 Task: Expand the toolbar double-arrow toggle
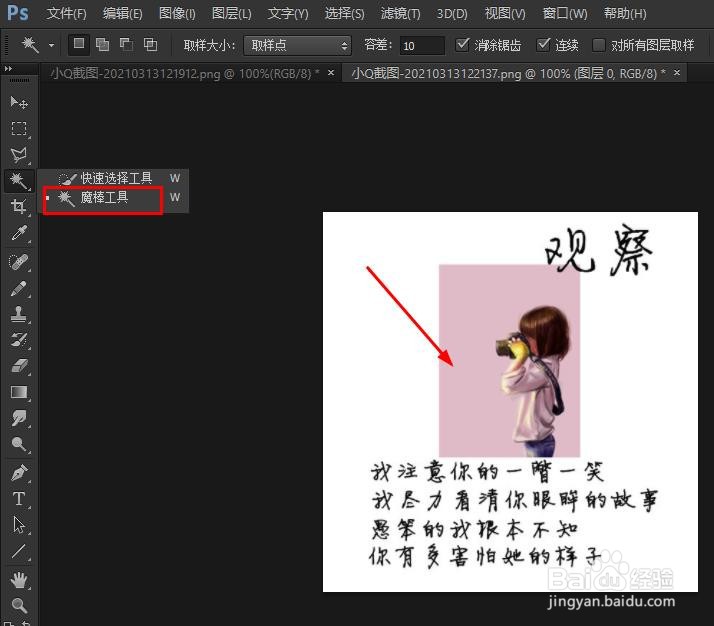coord(8,69)
